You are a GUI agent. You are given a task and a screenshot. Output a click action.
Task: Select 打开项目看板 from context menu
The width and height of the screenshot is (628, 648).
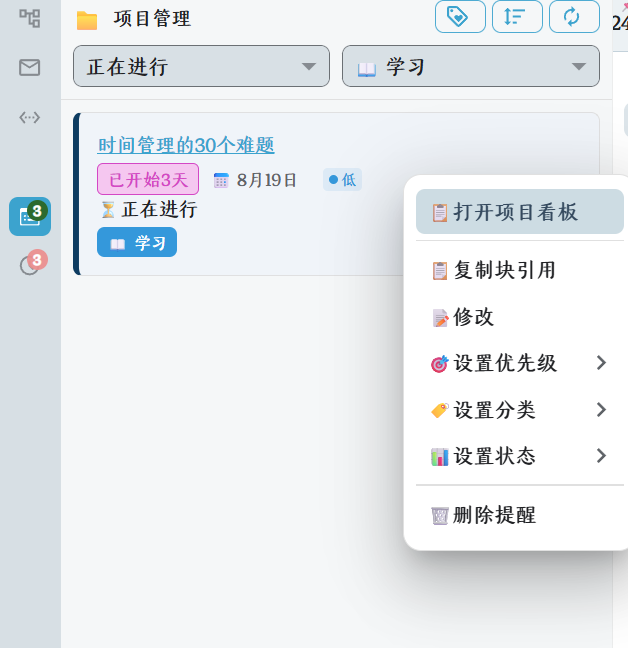520,212
